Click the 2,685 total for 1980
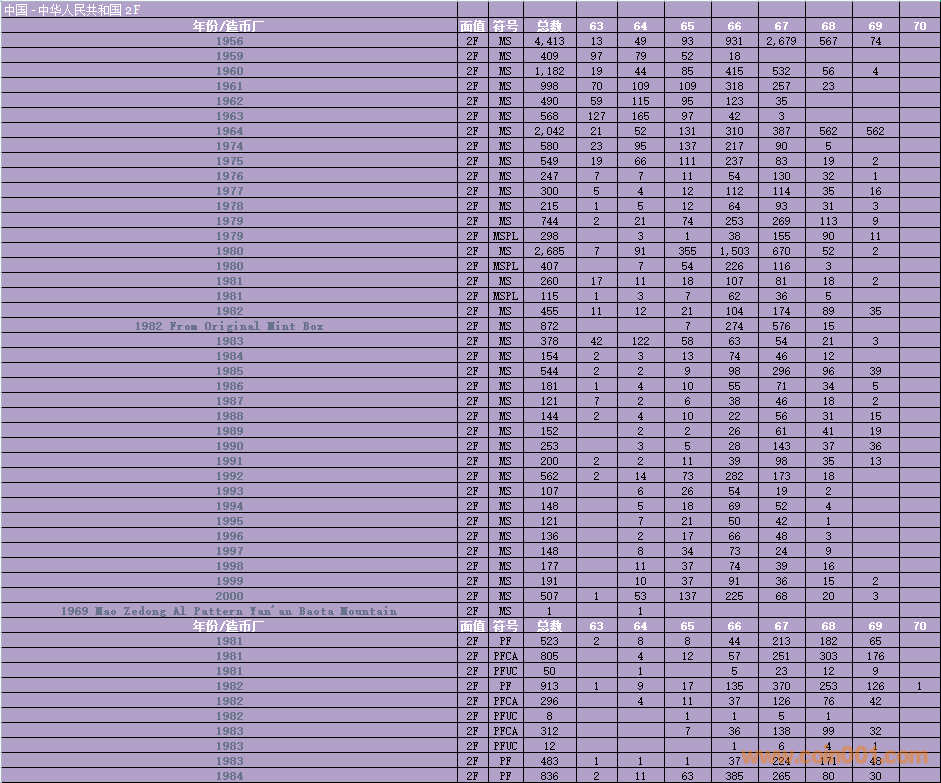941x783 pixels. (x=549, y=251)
